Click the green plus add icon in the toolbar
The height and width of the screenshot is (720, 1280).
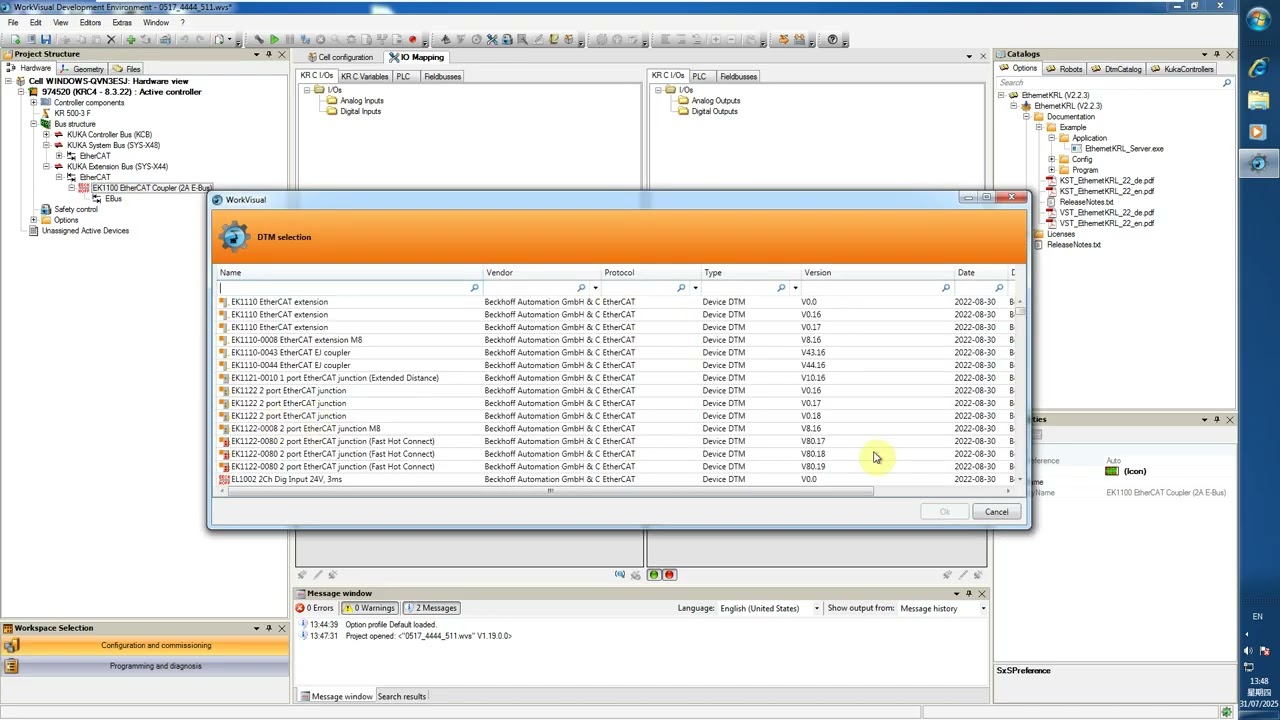pos(129,40)
